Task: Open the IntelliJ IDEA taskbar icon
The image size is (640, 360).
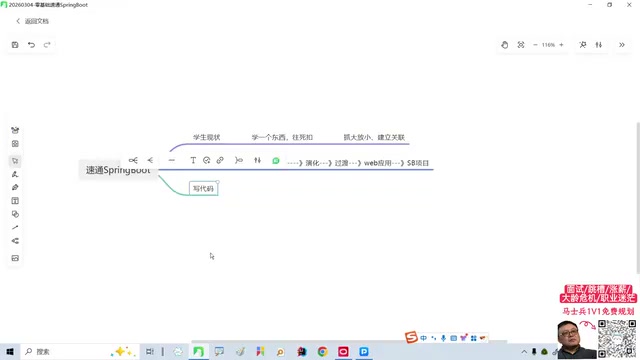Action: 302,351
